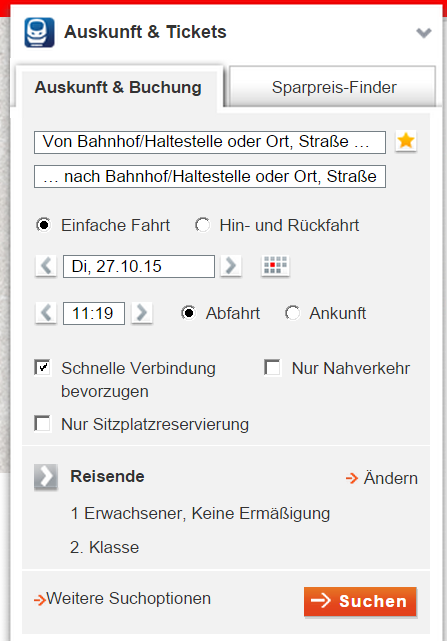Go to previous day with left arrow
447x641 pixels.
[x=46, y=266]
